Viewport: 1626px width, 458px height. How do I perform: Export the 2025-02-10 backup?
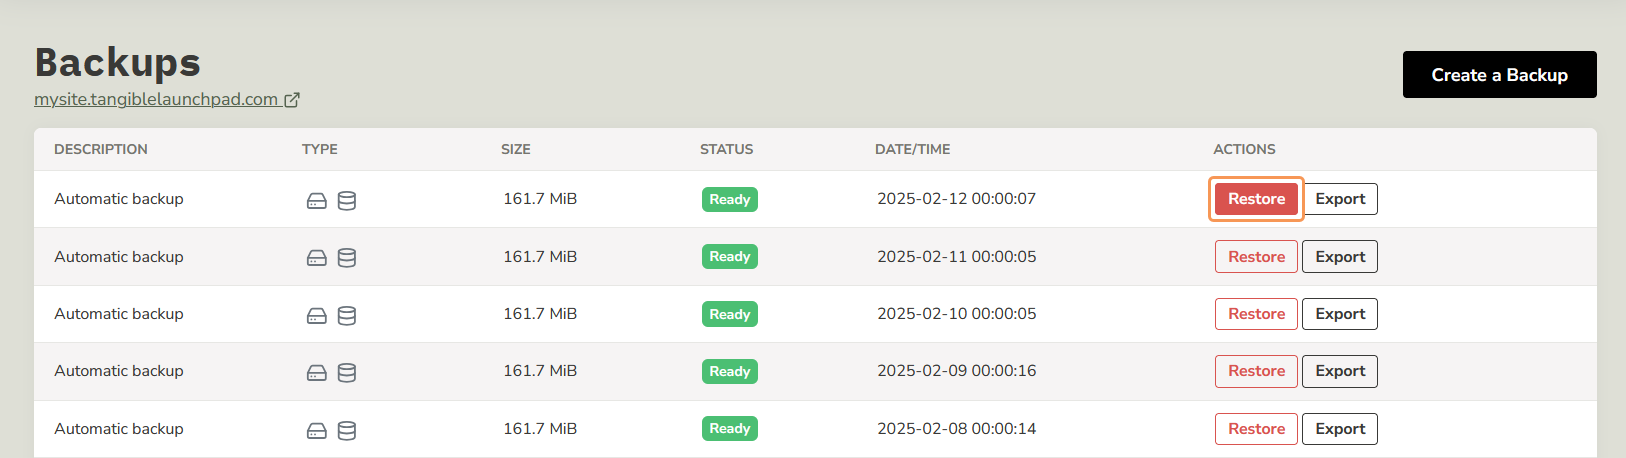[x=1340, y=314]
